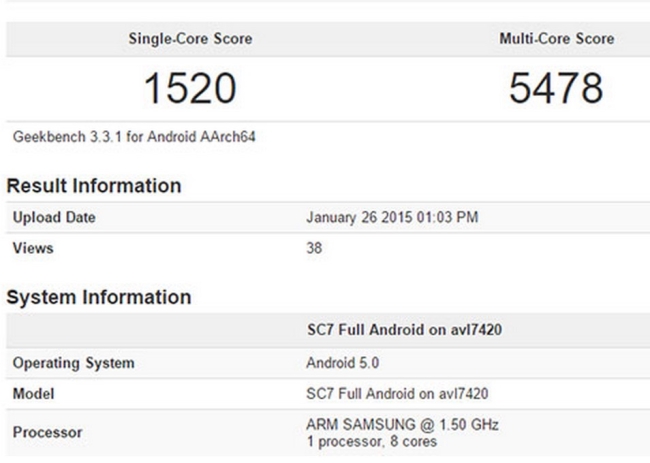This screenshot has width=650, height=463.
Task: Select the 1520 single-core score value
Action: (189, 89)
